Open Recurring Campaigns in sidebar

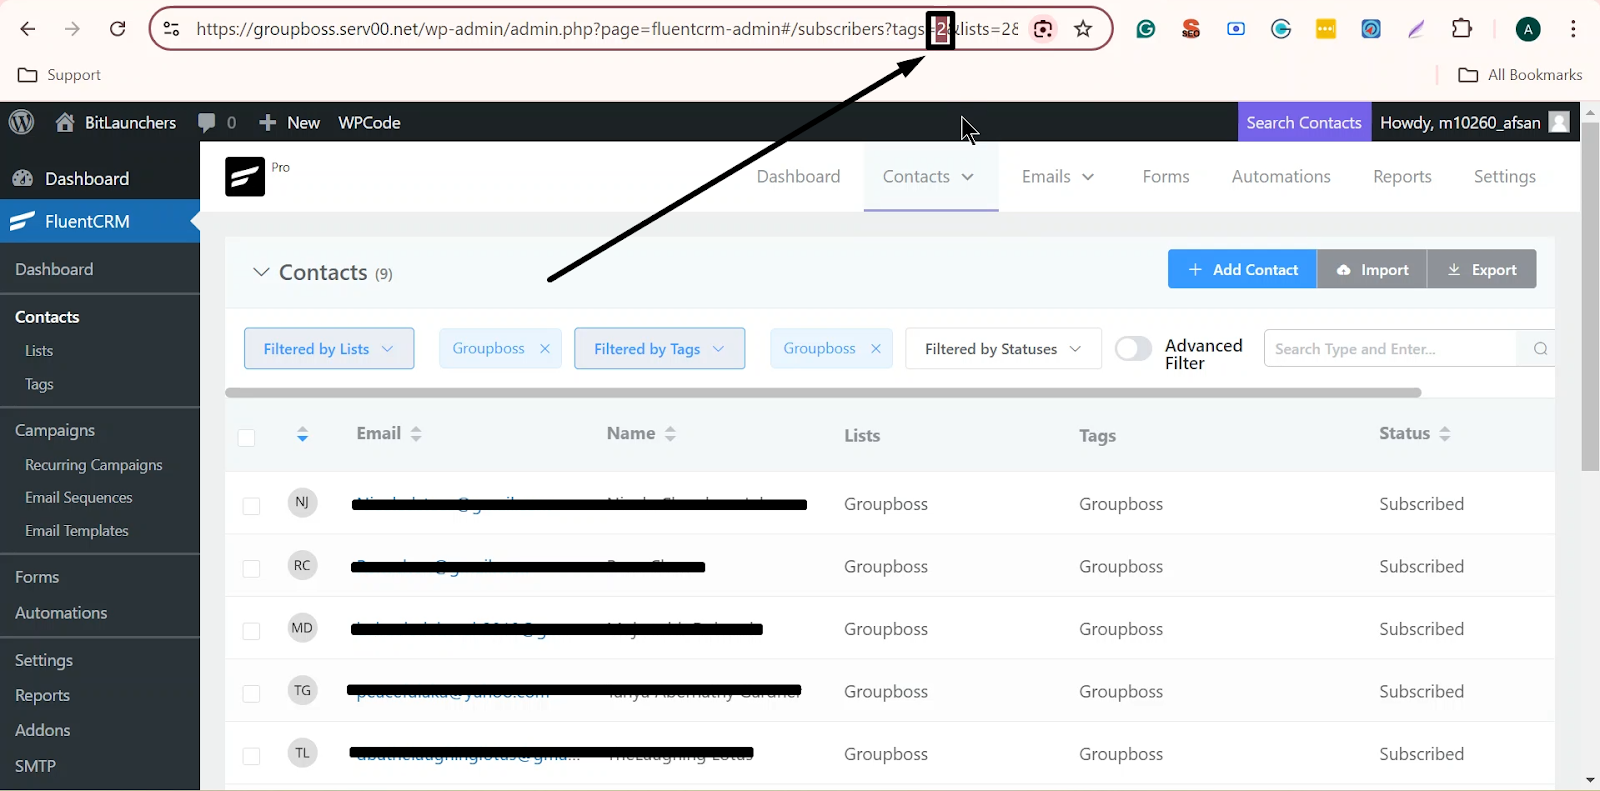94,464
